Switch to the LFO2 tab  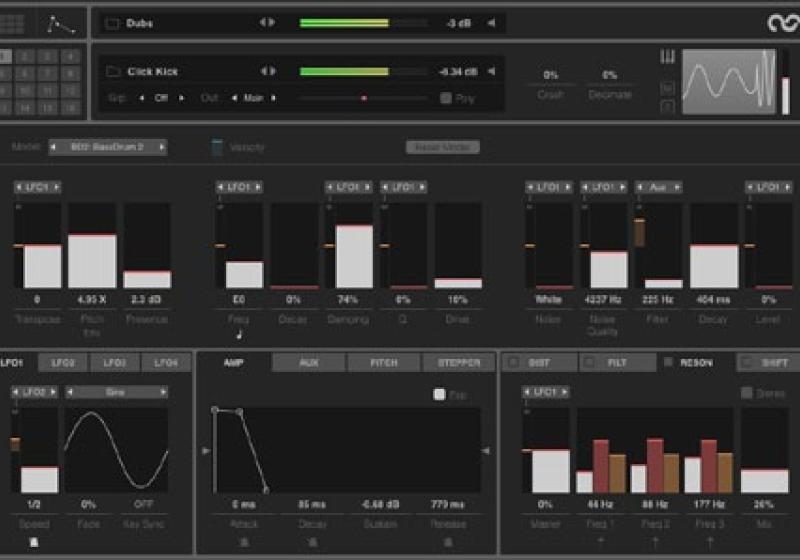63,363
